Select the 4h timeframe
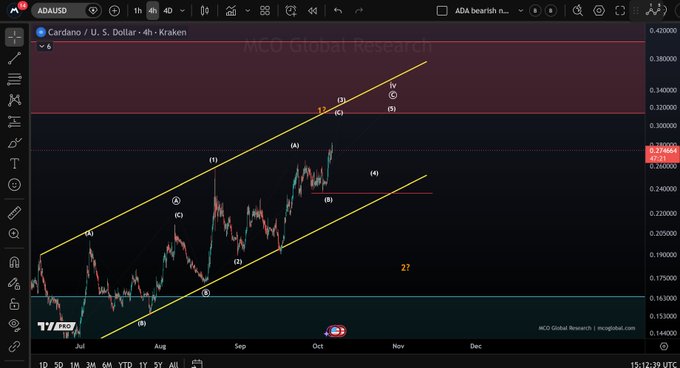 (152, 11)
